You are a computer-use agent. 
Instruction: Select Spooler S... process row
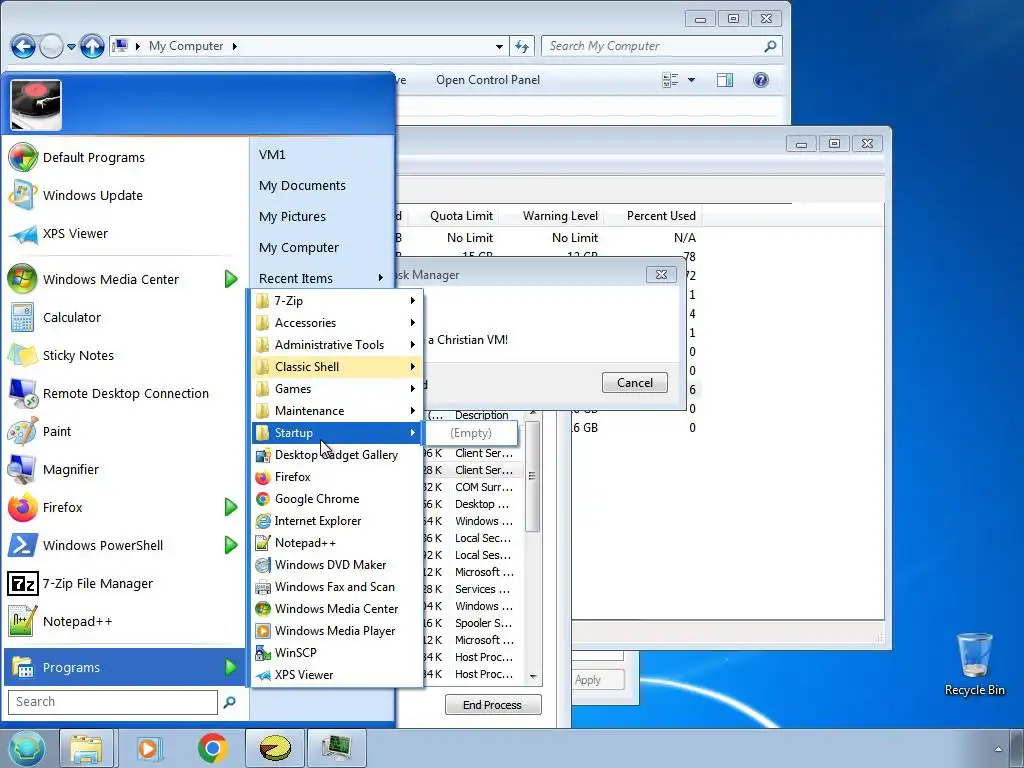pos(474,624)
